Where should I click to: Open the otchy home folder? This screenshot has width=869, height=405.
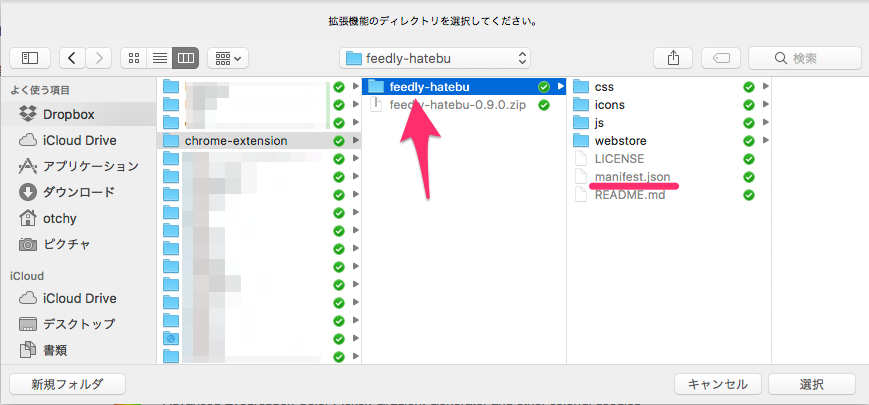click(78, 218)
